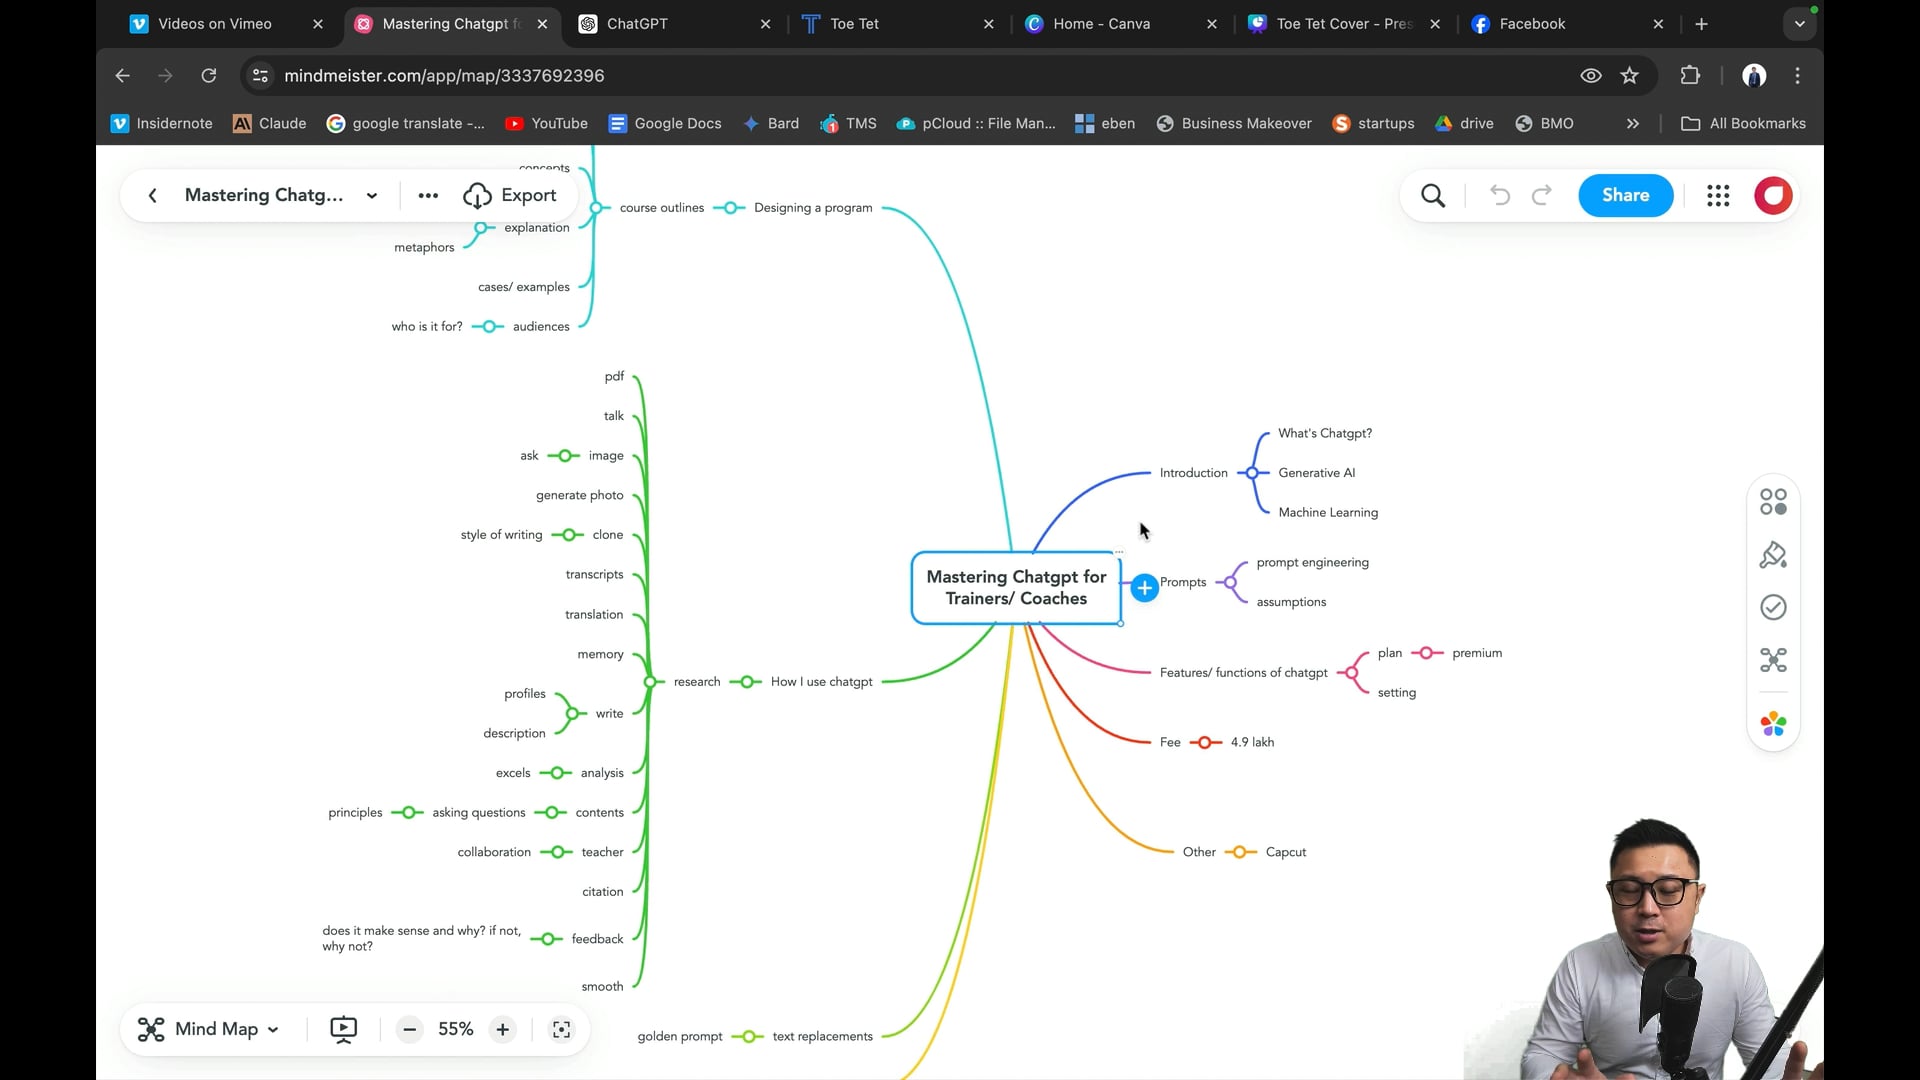1920x1080 pixels.
Task: Undo the last map change
Action: (1499, 195)
